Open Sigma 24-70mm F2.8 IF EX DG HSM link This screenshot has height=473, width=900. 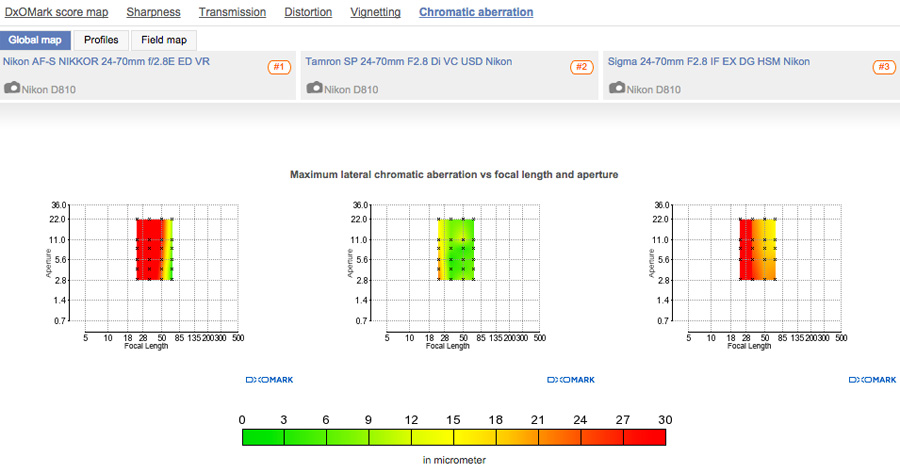click(709, 61)
